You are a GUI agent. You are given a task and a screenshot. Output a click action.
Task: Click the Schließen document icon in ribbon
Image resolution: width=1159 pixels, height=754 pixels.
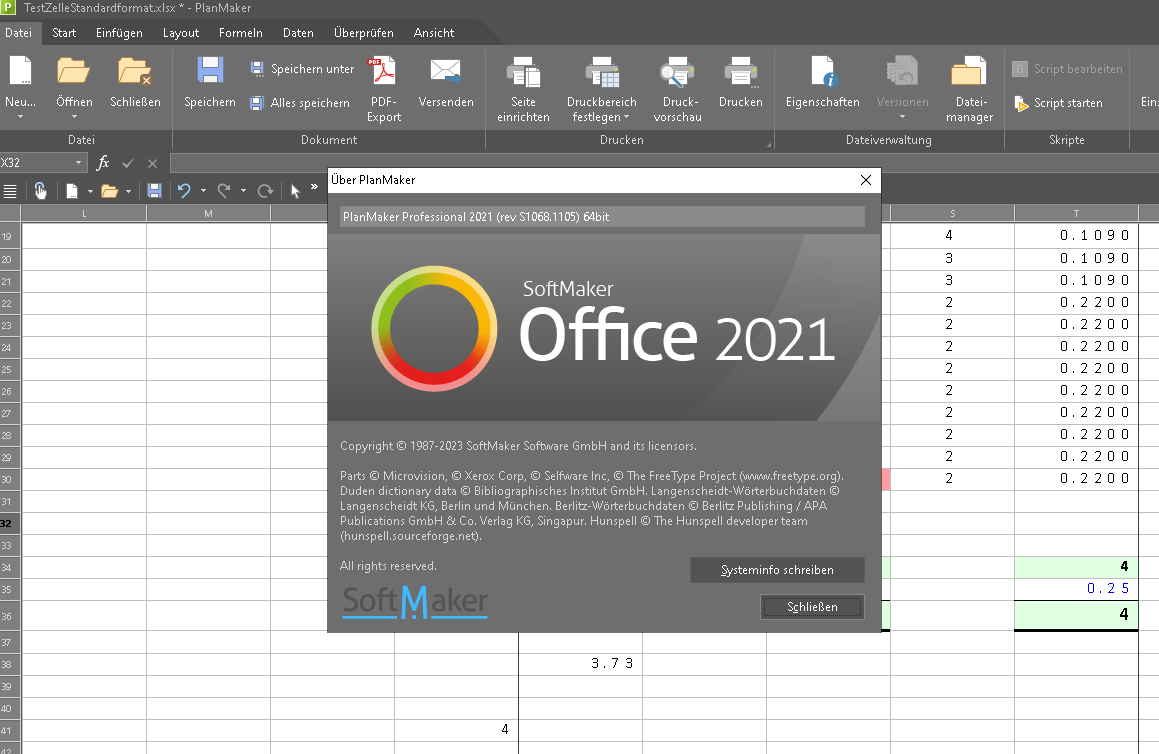(x=135, y=72)
